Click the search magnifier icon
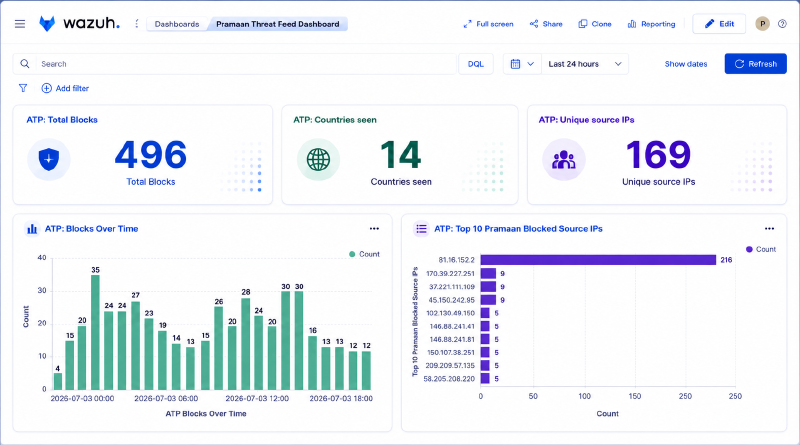800x445 pixels. 24,64
